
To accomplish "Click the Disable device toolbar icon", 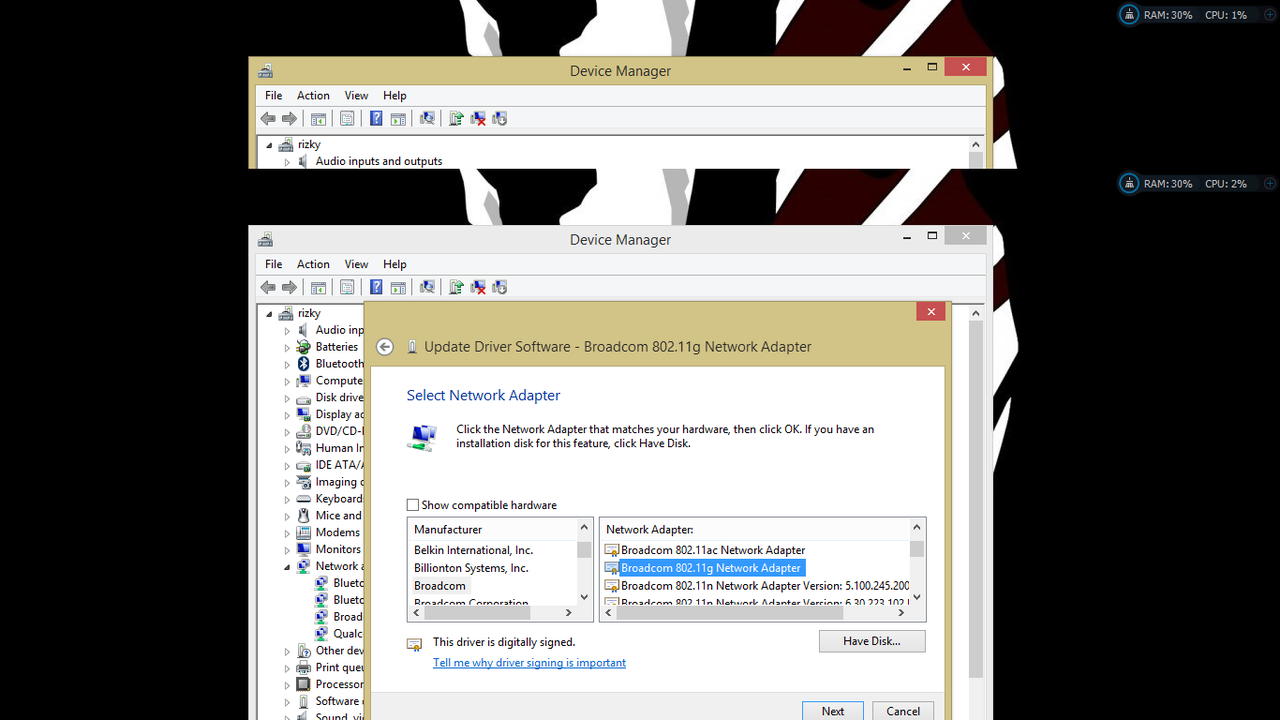I will [499, 287].
